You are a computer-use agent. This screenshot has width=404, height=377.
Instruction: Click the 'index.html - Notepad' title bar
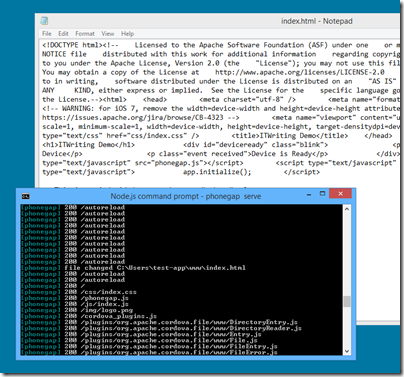pyautogui.click(x=317, y=21)
